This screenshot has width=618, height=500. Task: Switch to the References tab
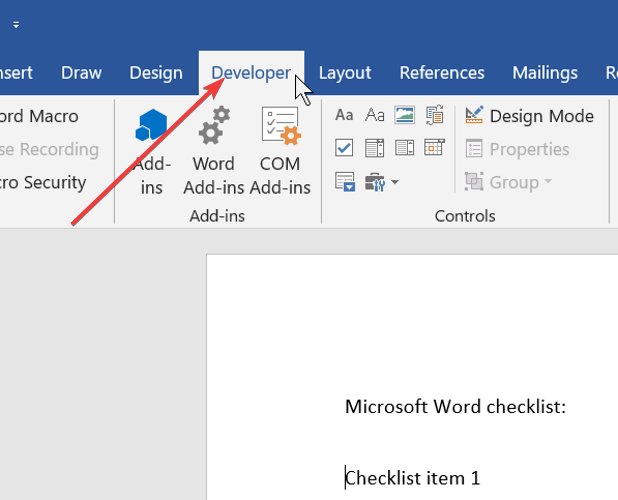pyautogui.click(x=442, y=73)
